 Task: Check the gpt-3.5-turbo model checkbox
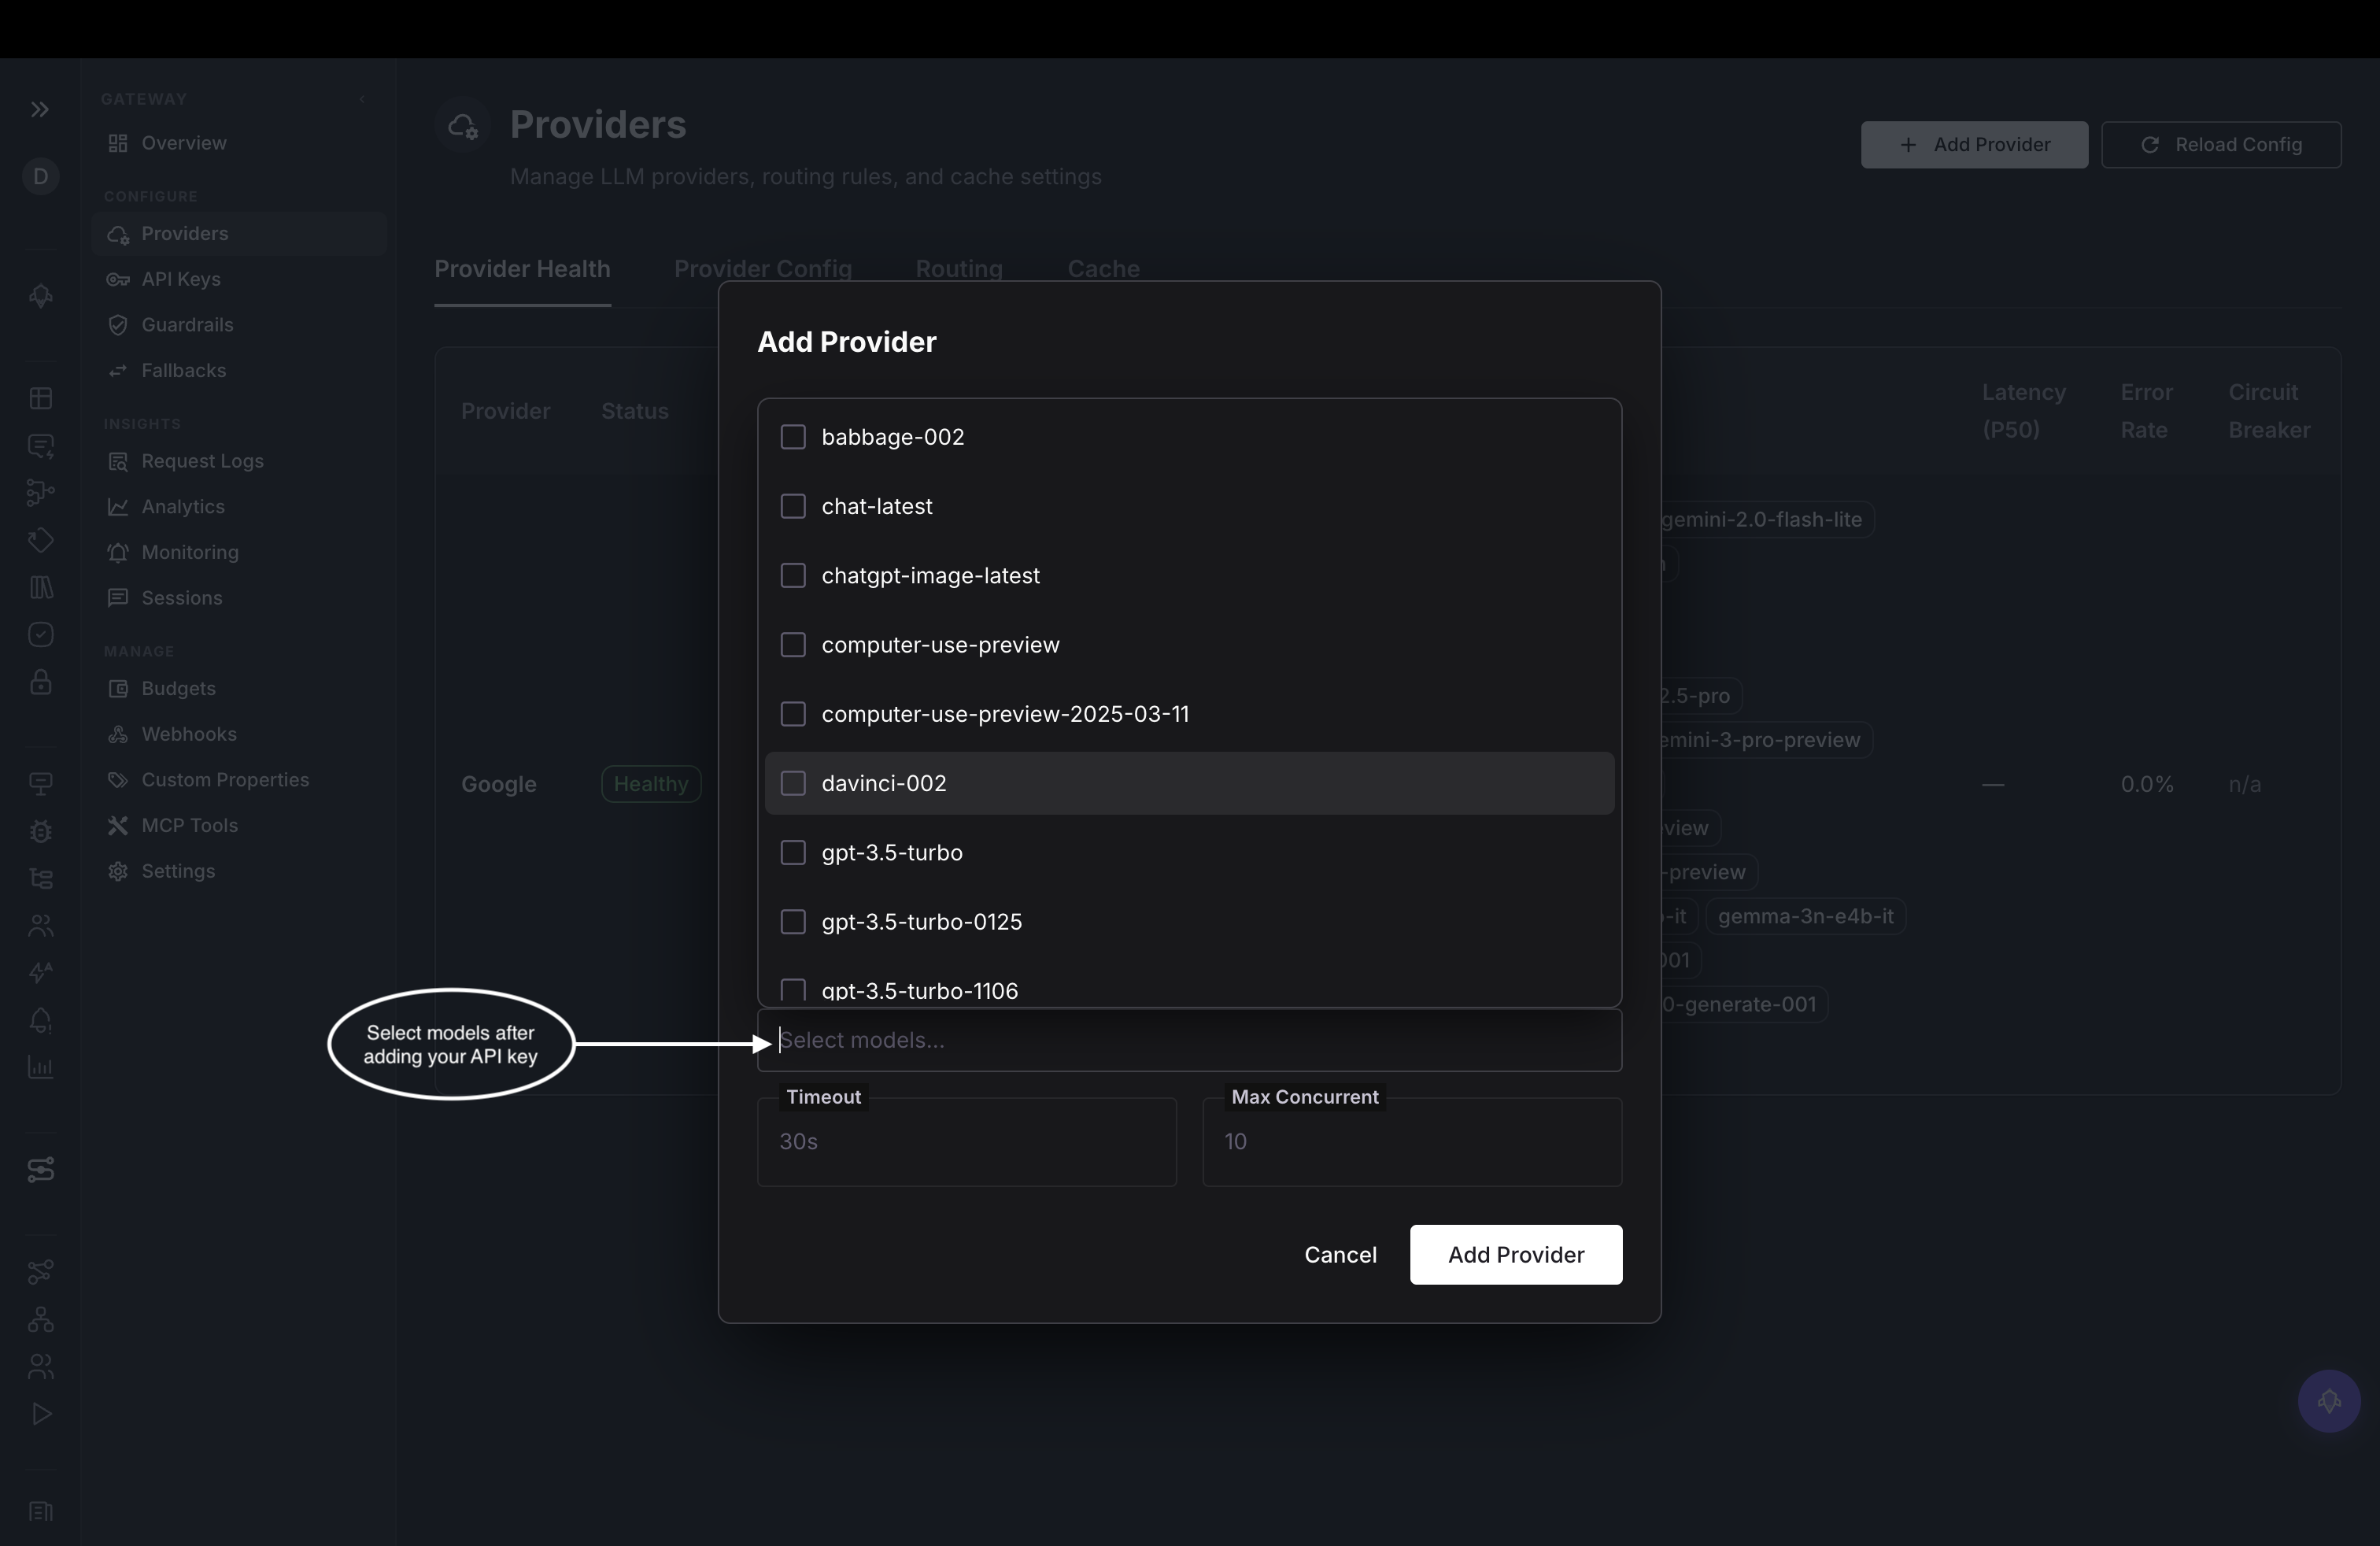[793, 852]
